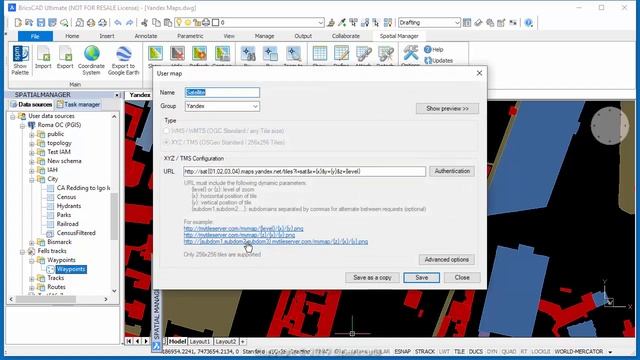Click the Export icon in ribbon
Viewport: 640px width, 360px height.
click(65, 54)
